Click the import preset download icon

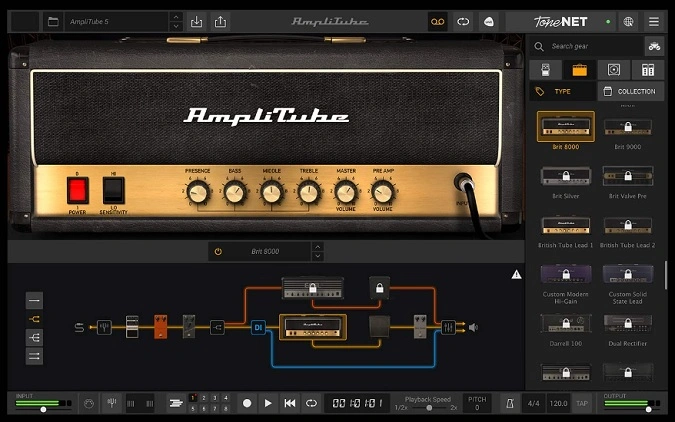coord(196,22)
